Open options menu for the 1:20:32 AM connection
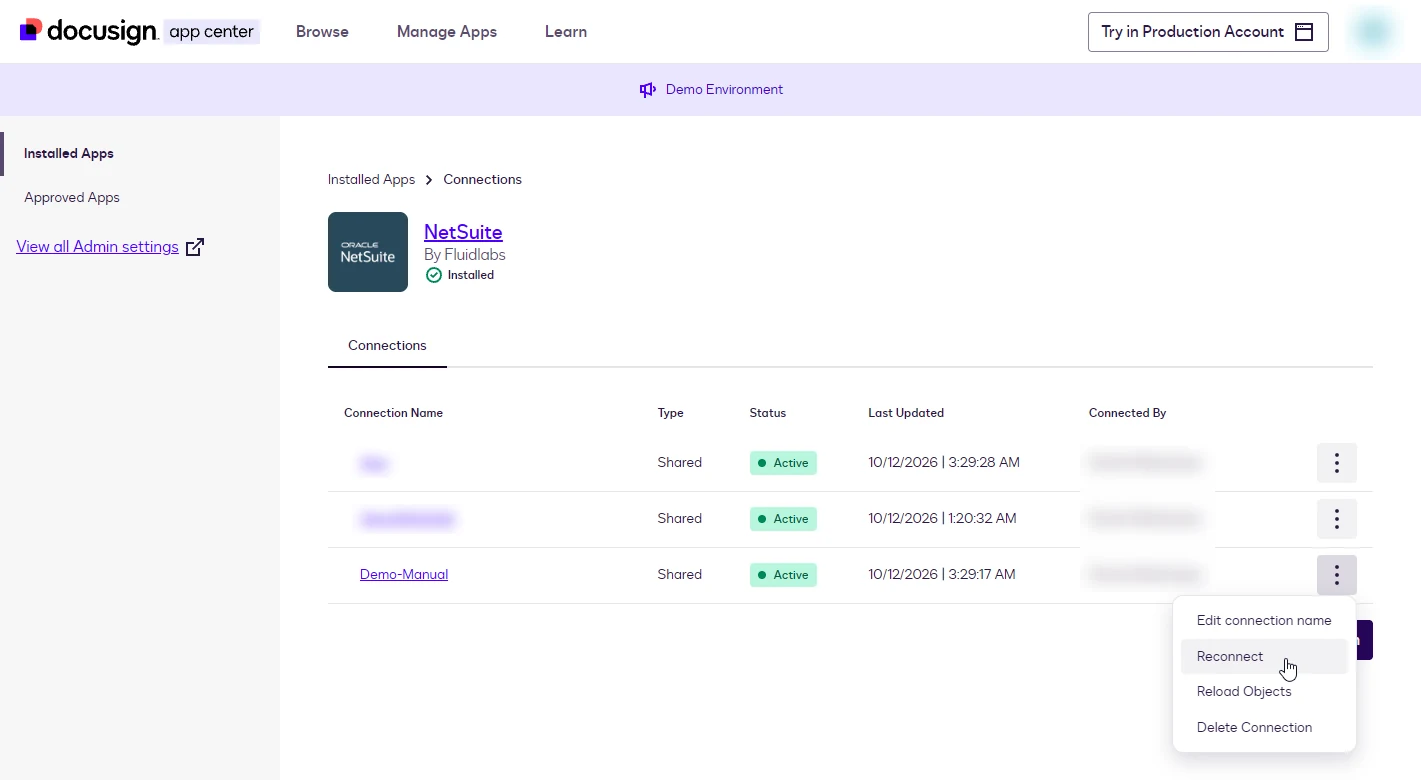The width and height of the screenshot is (1421, 780). [1337, 519]
